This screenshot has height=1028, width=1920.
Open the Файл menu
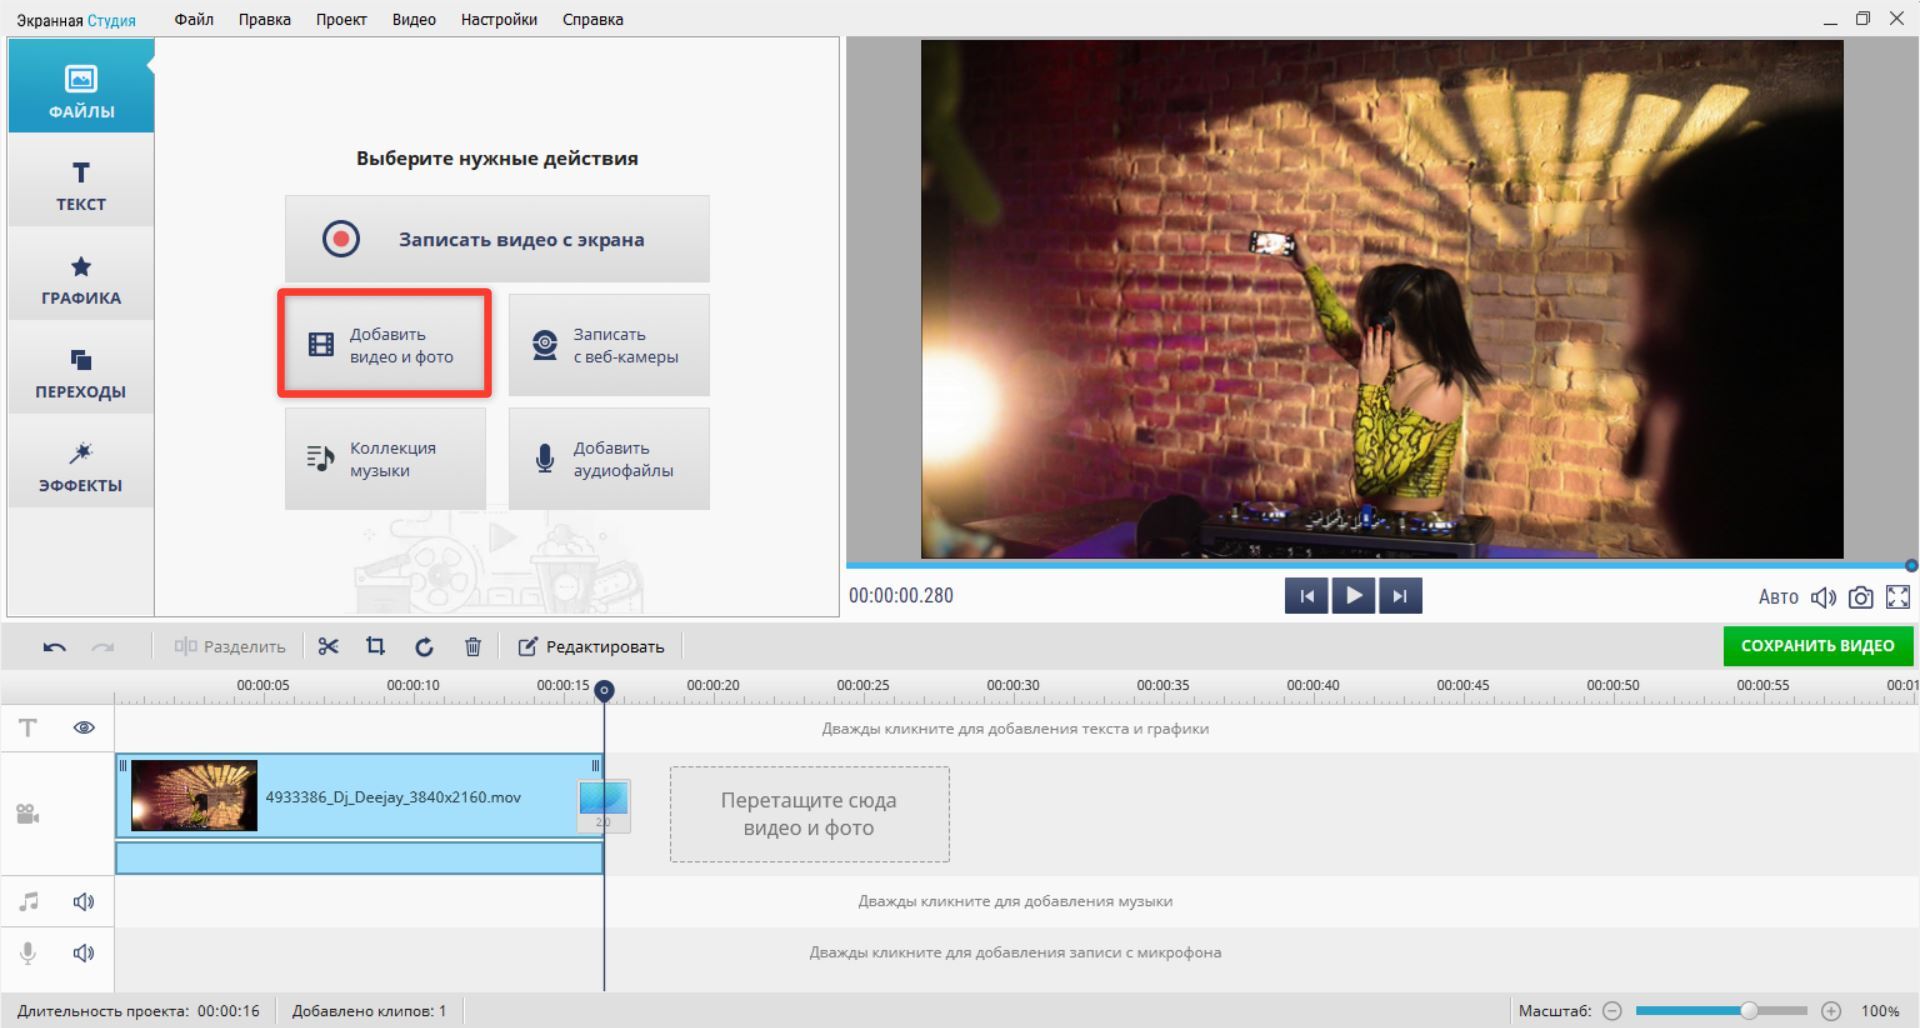(x=193, y=19)
